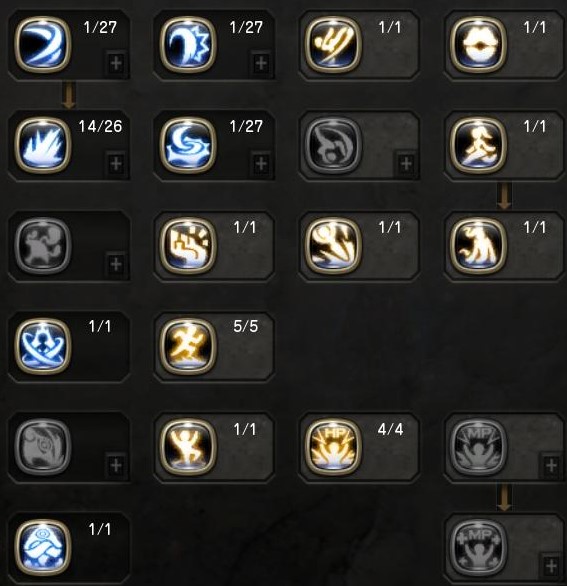
Task: Click the golden flying kick skill icon
Action: (x=333, y=44)
